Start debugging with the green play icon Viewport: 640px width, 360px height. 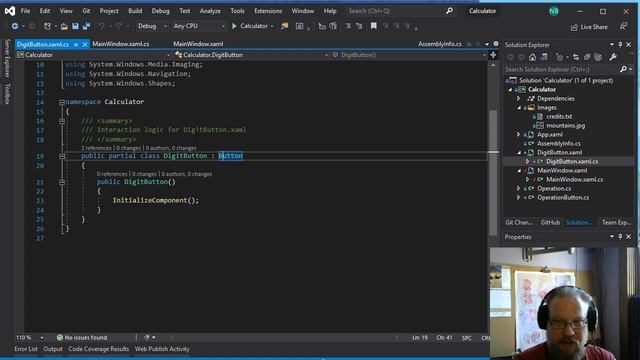234,26
